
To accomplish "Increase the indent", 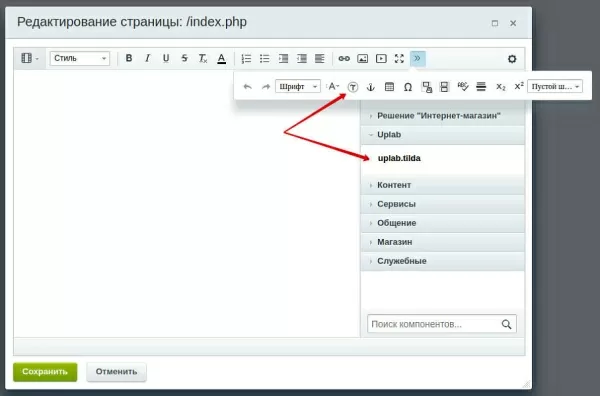I will [x=283, y=58].
